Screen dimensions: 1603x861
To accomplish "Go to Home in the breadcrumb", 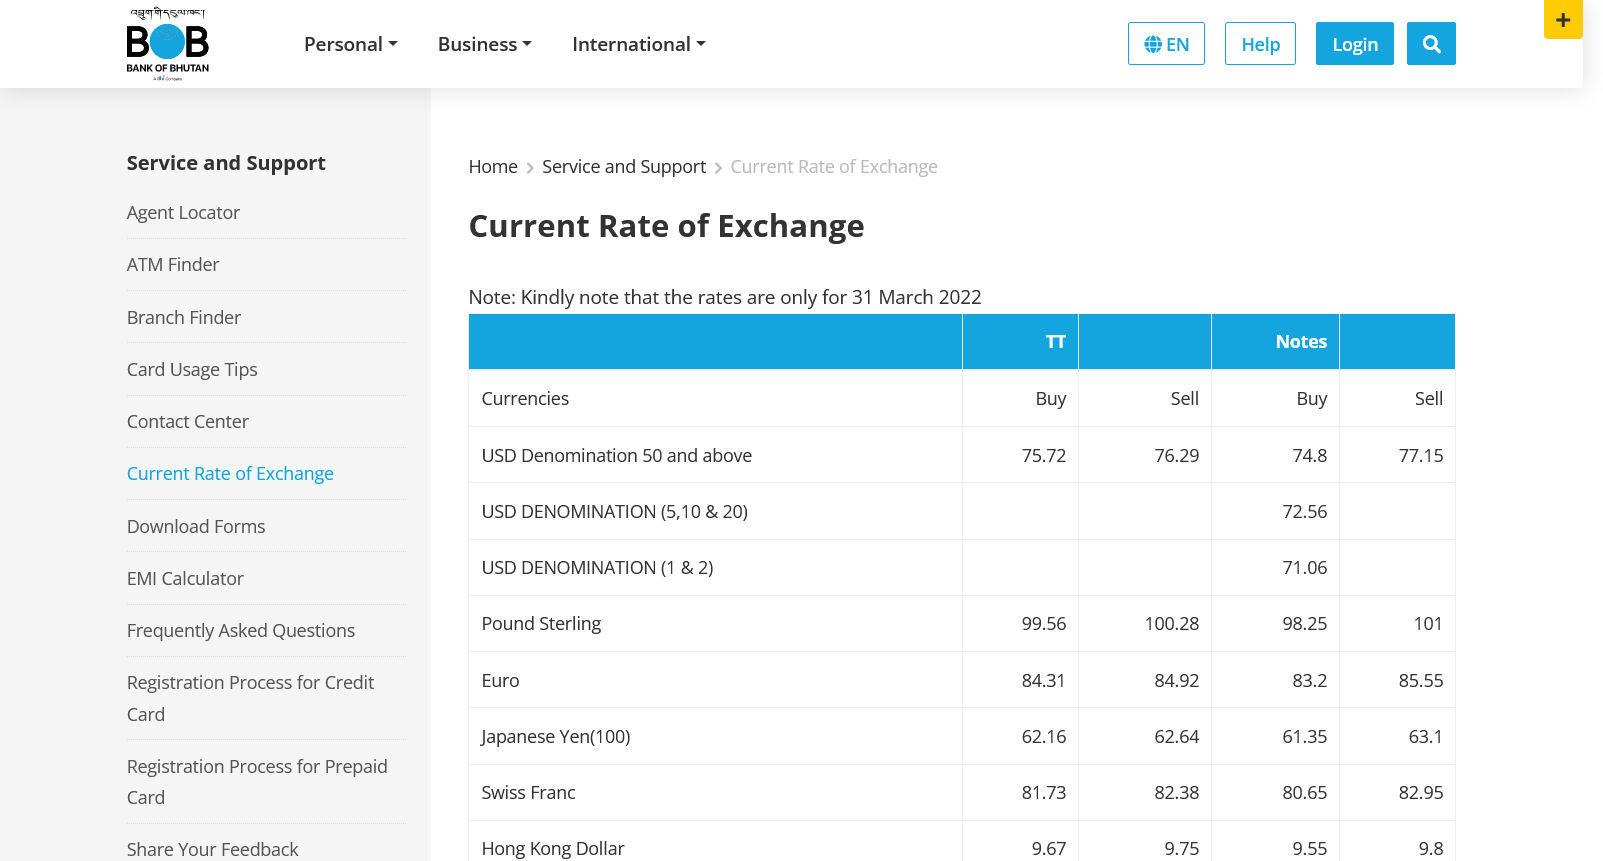I will [x=493, y=167].
